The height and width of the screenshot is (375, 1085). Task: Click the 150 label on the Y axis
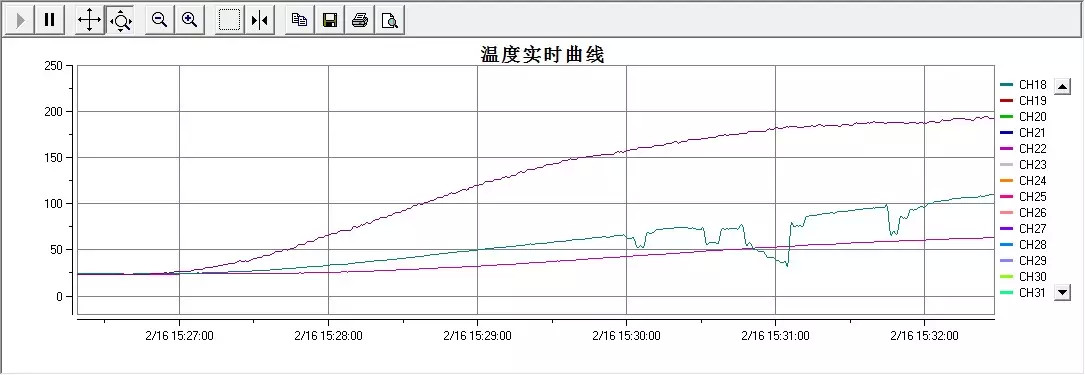point(53,158)
